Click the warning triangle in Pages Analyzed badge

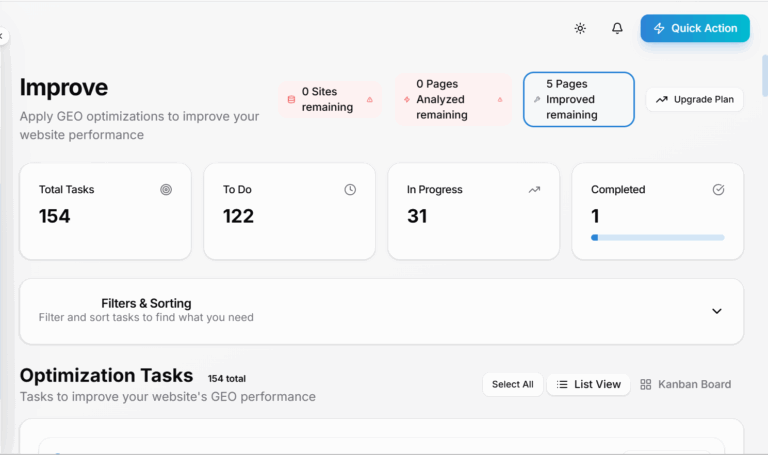point(500,100)
